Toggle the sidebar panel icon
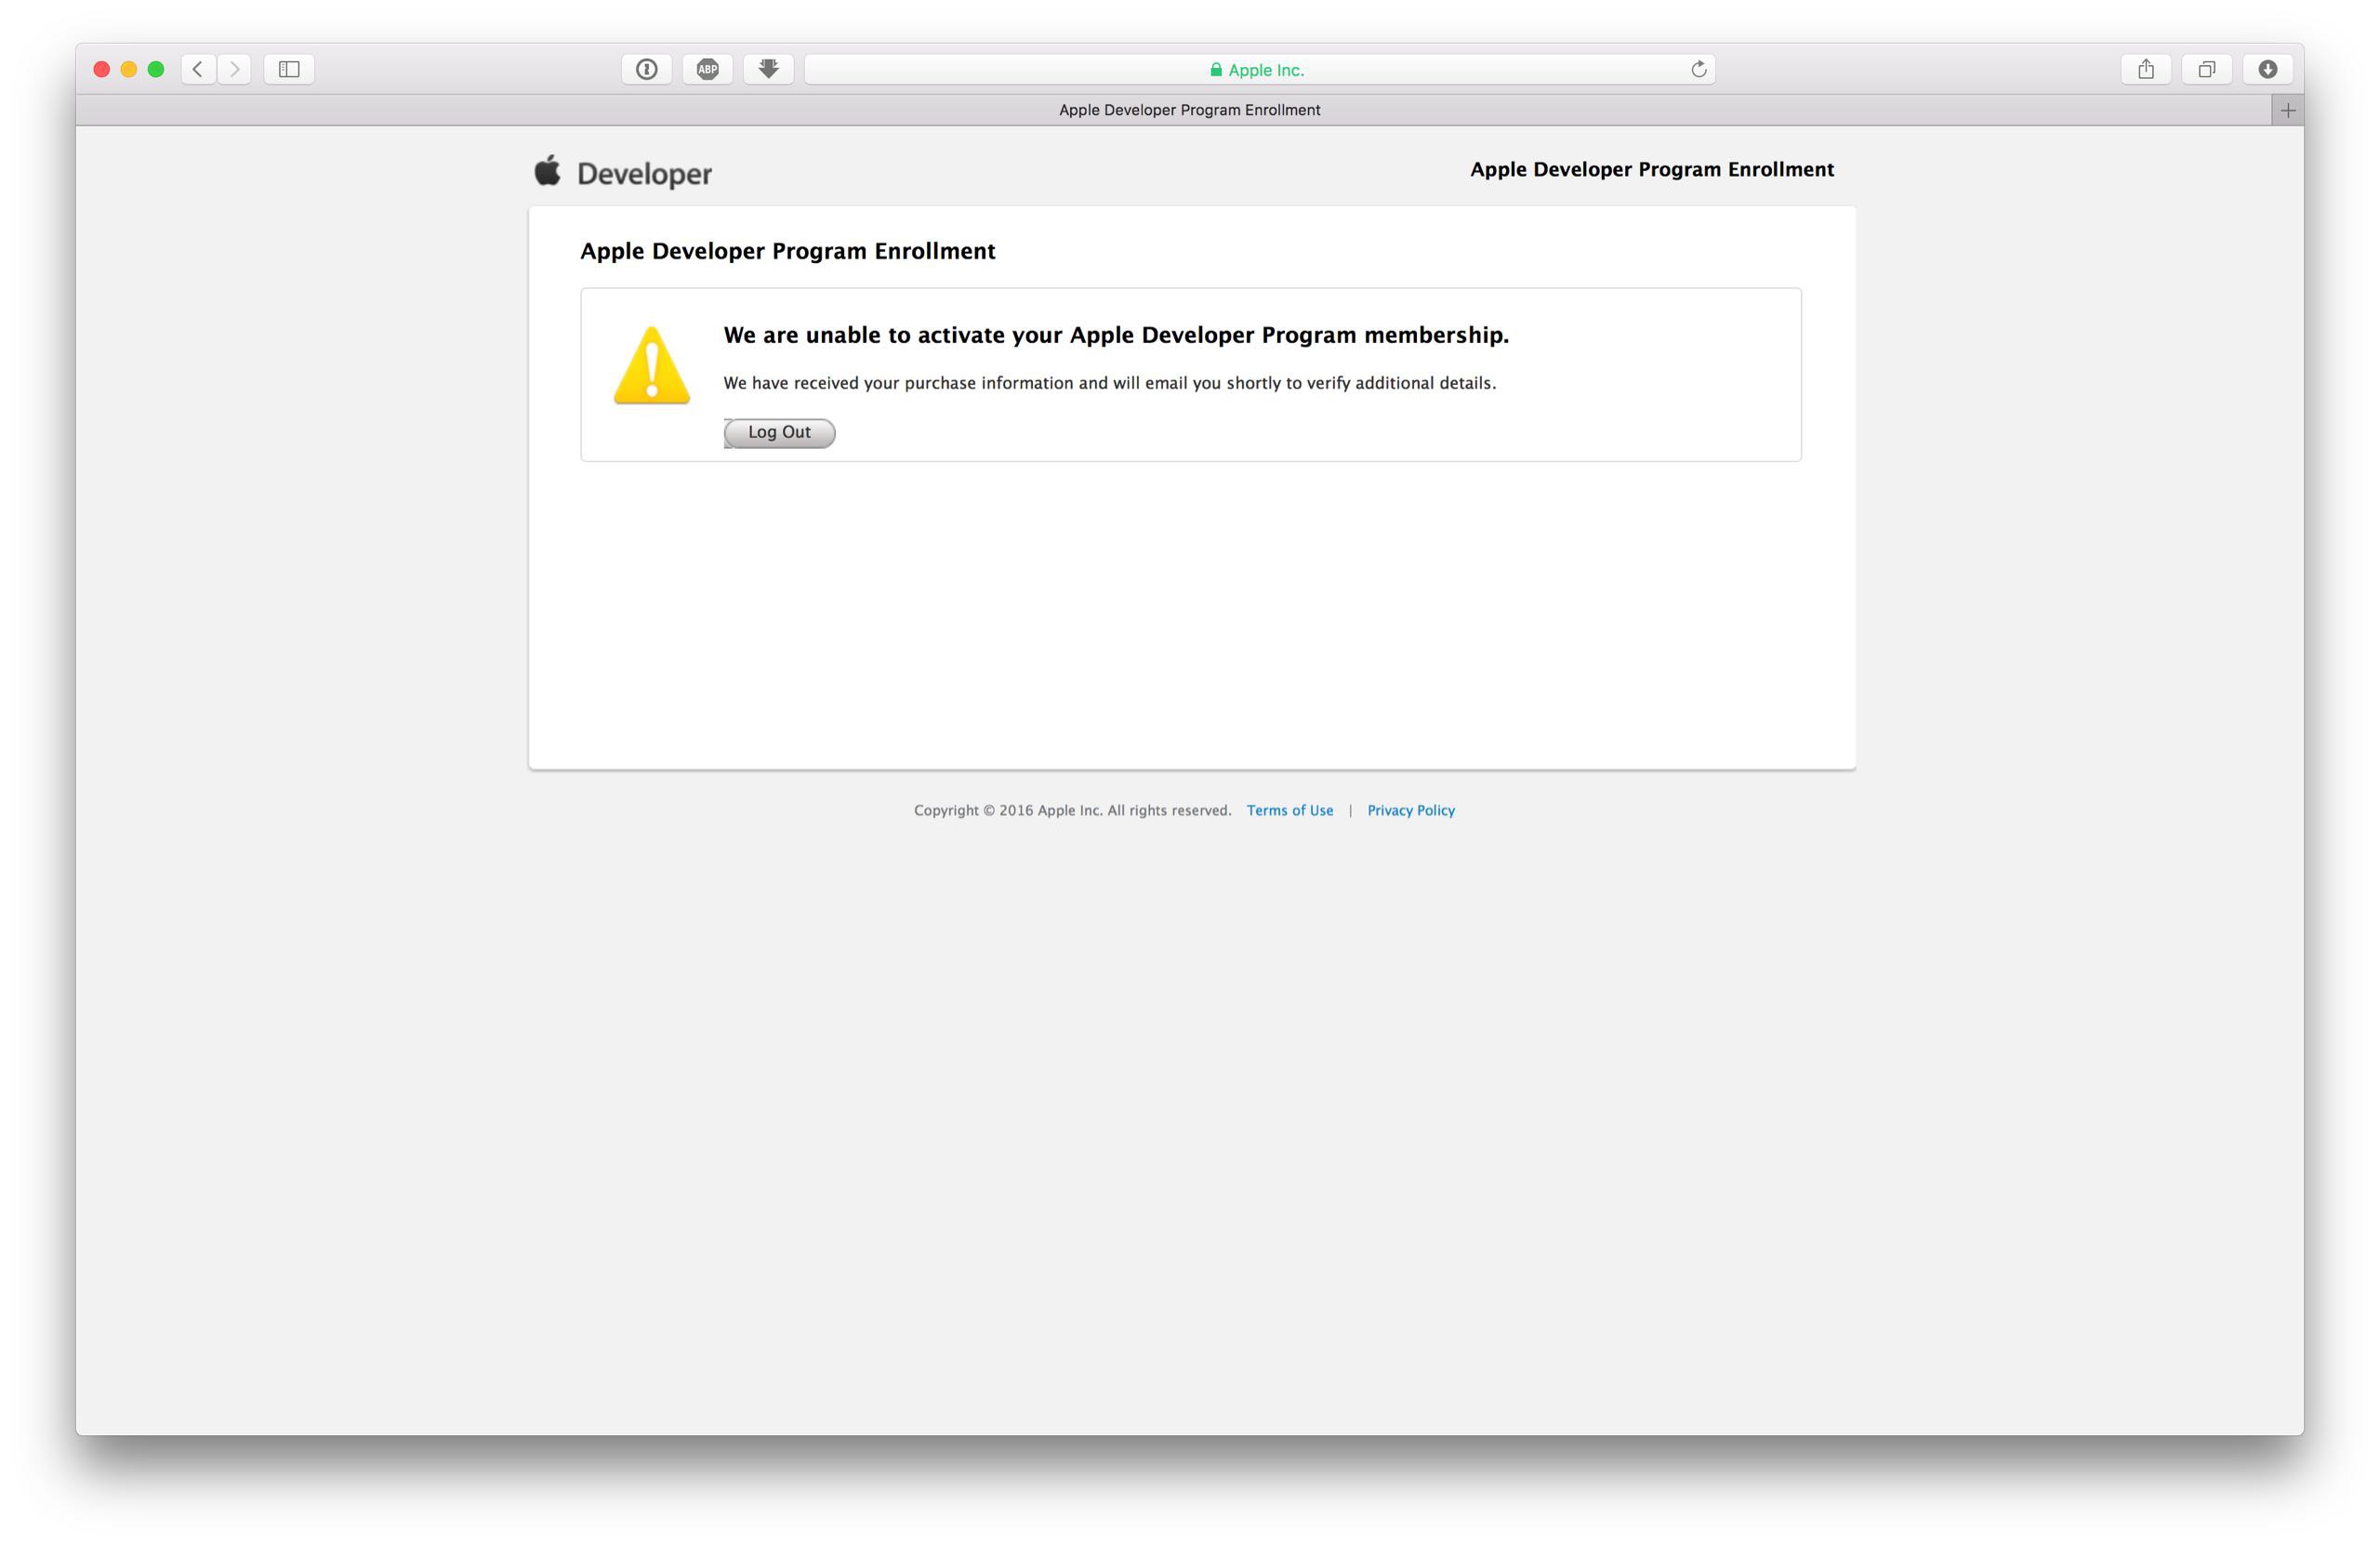Image resolution: width=2380 pixels, height=1544 pixels. 289,69
